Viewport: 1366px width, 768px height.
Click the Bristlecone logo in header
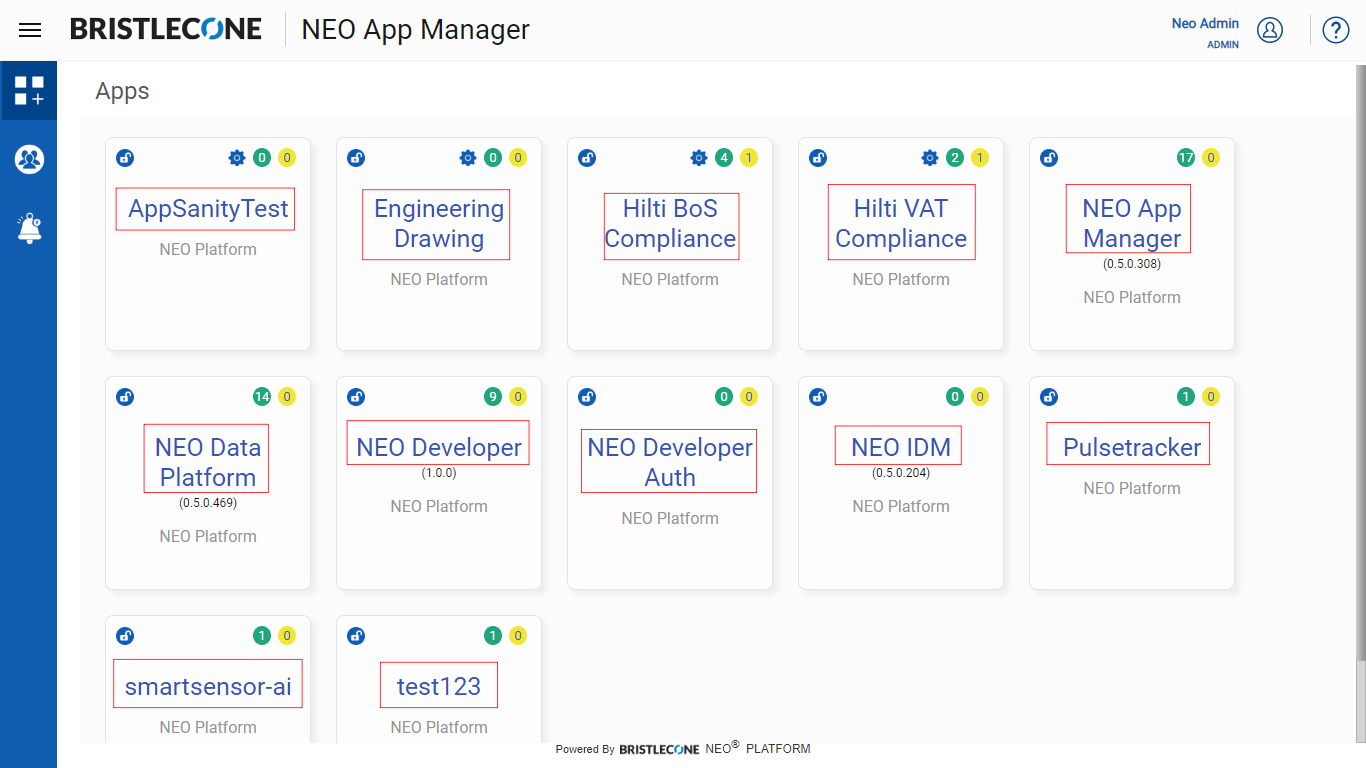coord(166,30)
